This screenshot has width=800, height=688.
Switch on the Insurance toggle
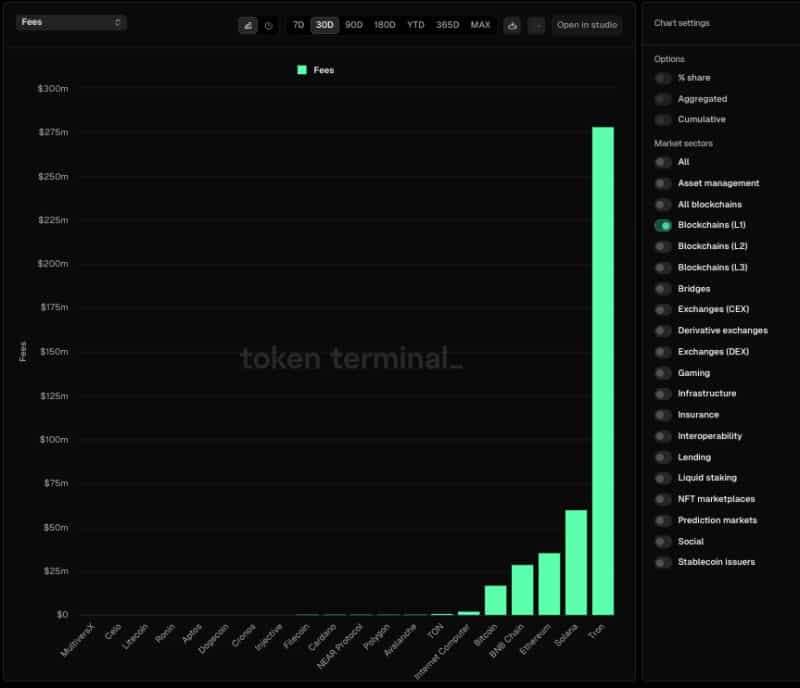tap(663, 415)
